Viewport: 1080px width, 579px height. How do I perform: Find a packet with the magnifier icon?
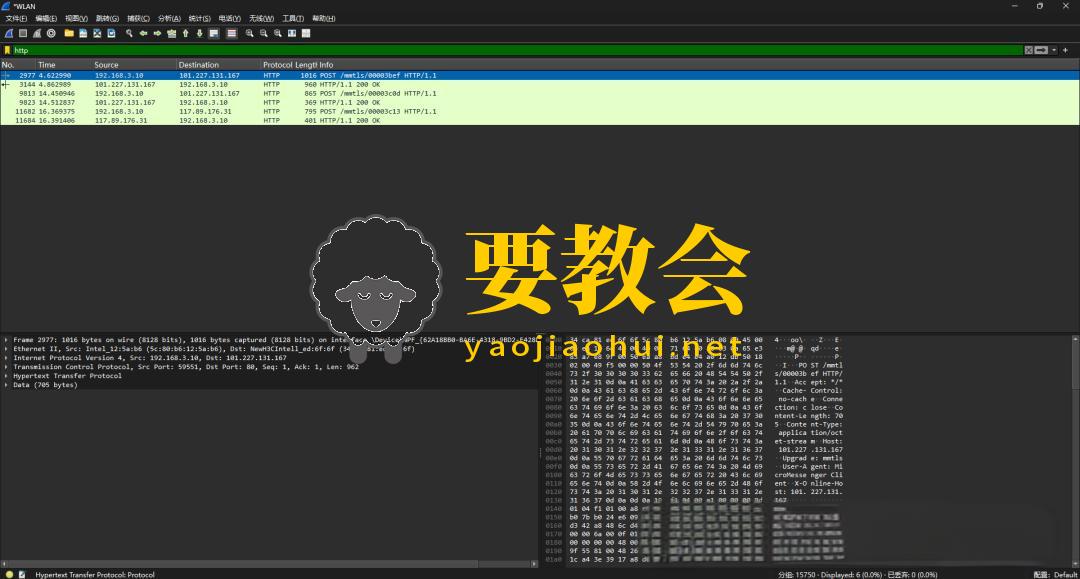click(129, 33)
